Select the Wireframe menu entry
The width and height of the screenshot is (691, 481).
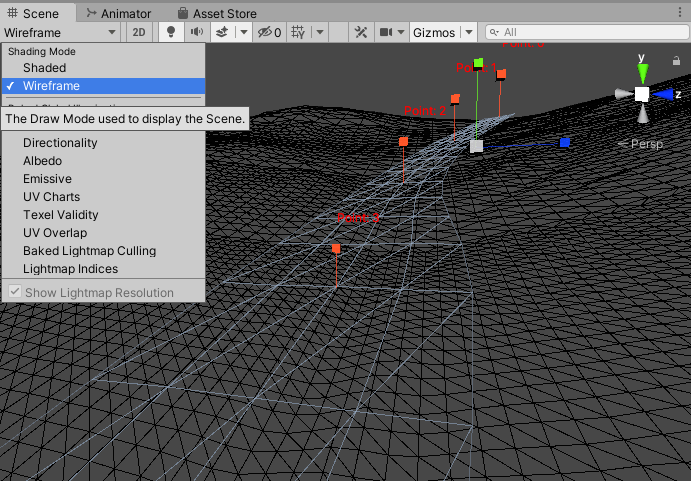104,86
